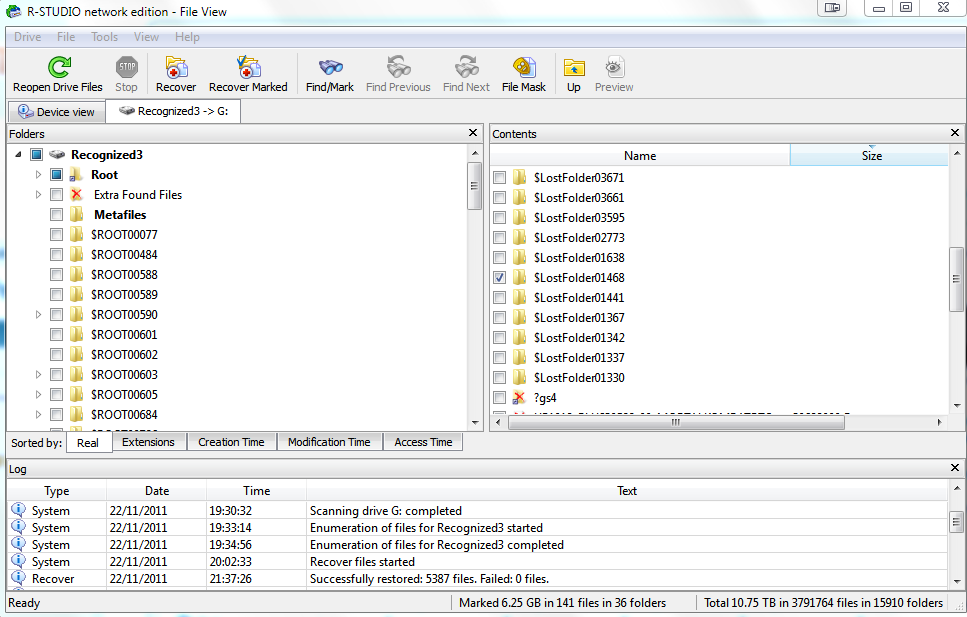The width and height of the screenshot is (967, 617).
Task: Click the Preview eye icon
Action: click(x=614, y=67)
